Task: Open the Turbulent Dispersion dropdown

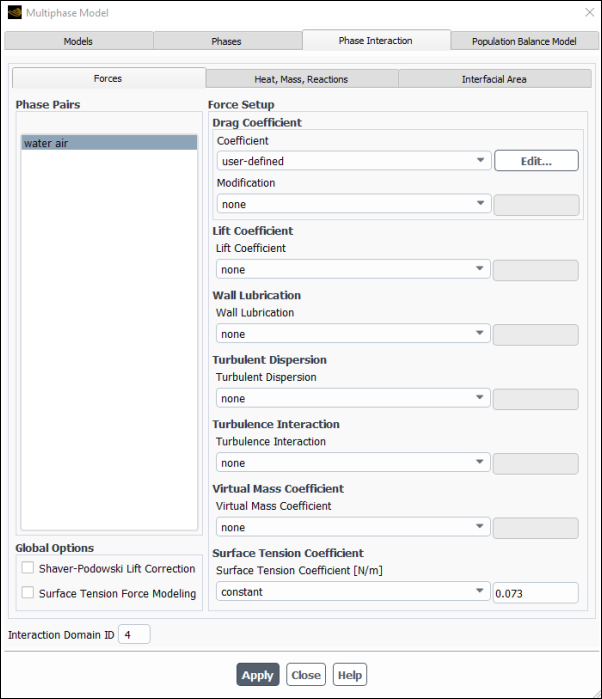Action: pos(353,398)
